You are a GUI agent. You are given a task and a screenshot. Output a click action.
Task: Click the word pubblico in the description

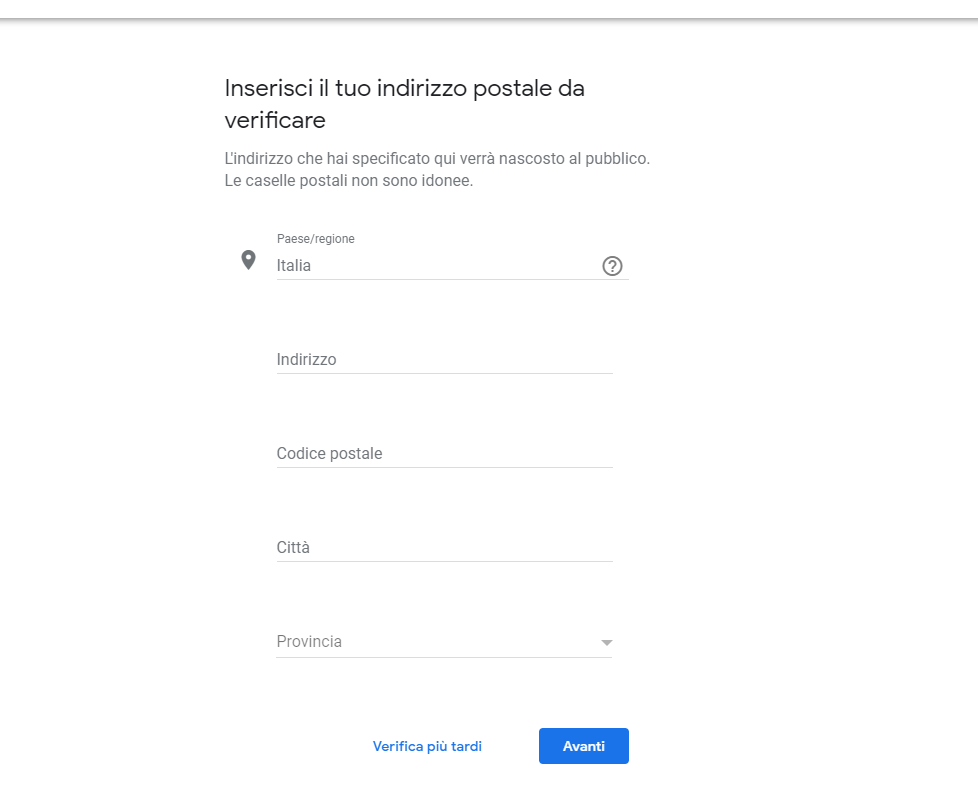(x=617, y=159)
